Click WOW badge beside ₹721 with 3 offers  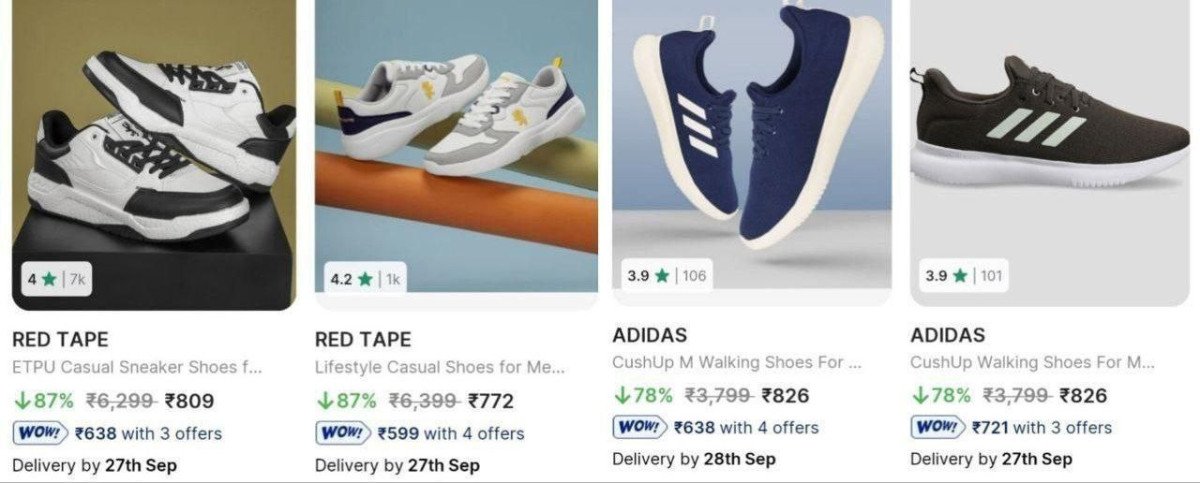[938, 427]
